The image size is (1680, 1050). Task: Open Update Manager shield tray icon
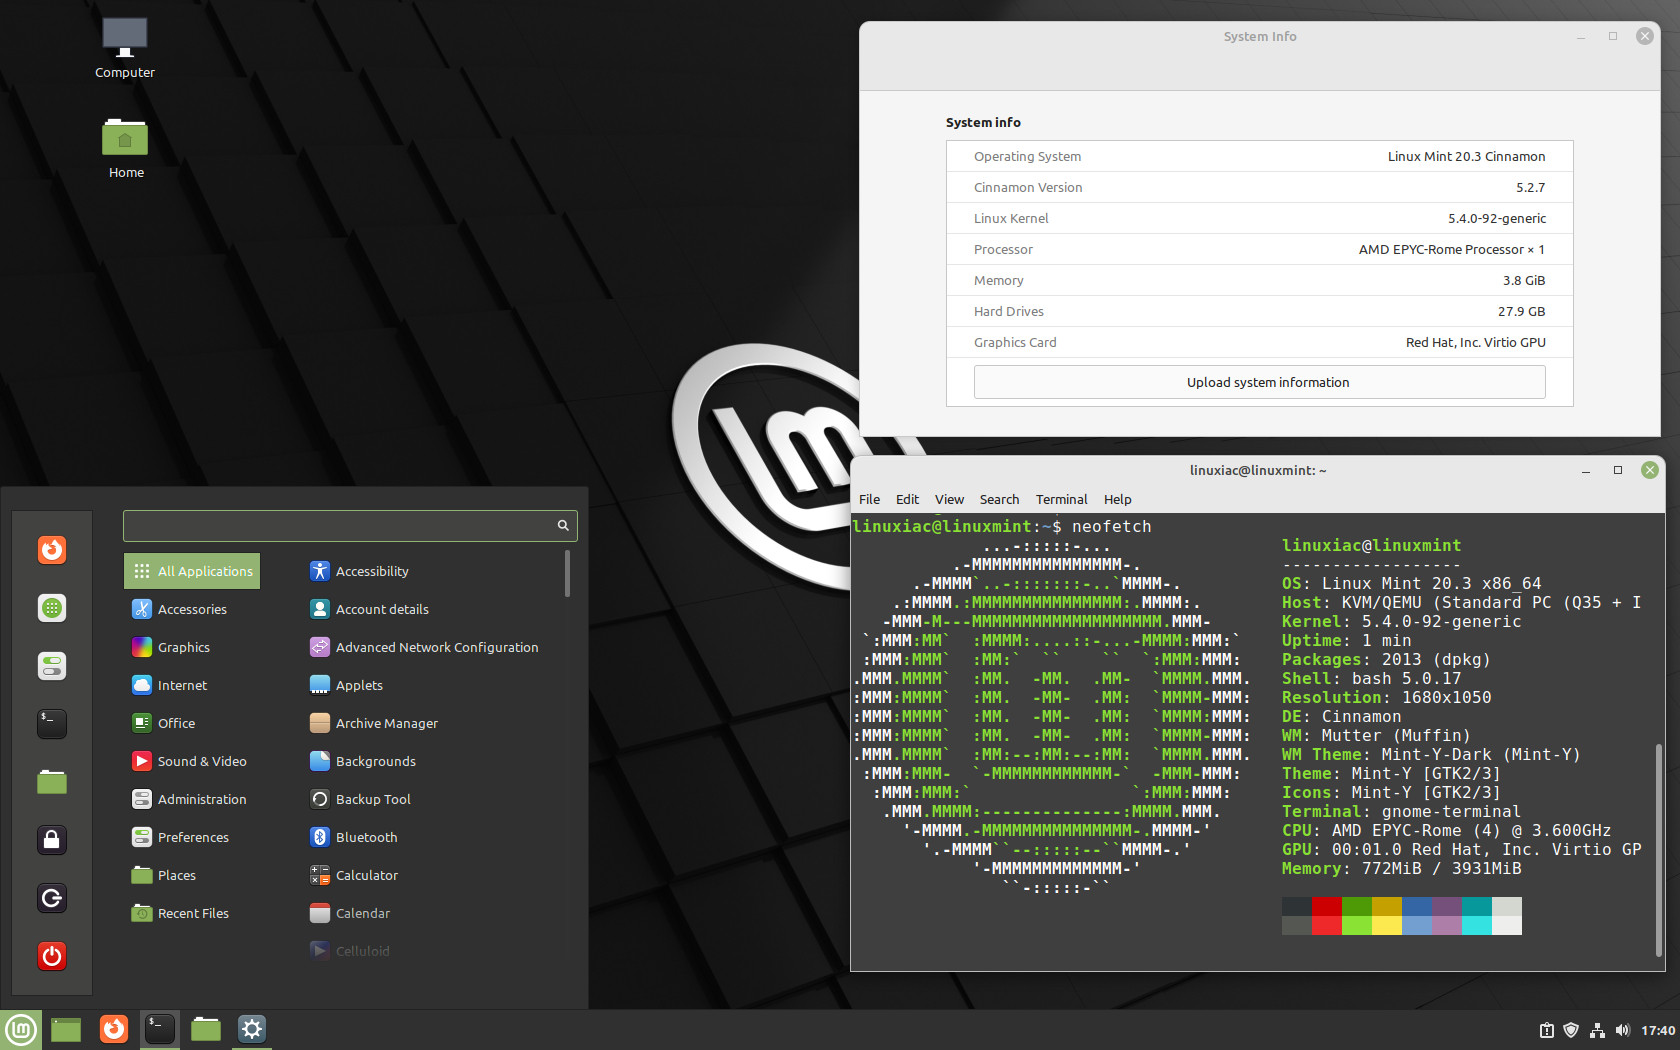point(1571,1030)
